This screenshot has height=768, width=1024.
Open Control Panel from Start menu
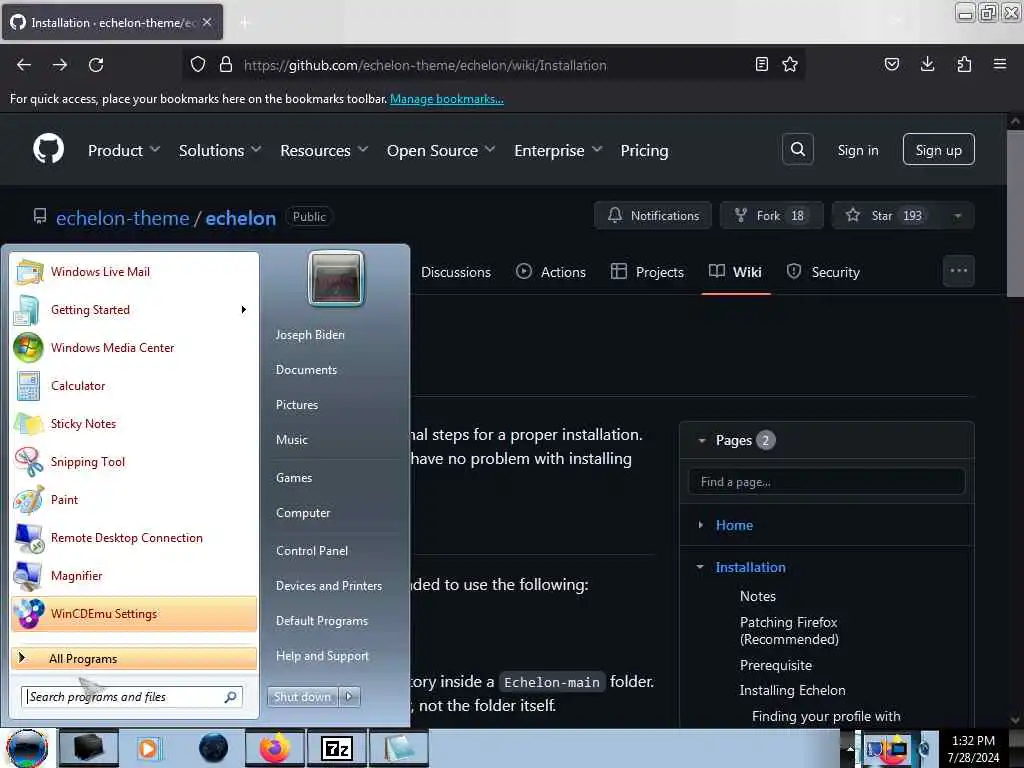(x=312, y=551)
